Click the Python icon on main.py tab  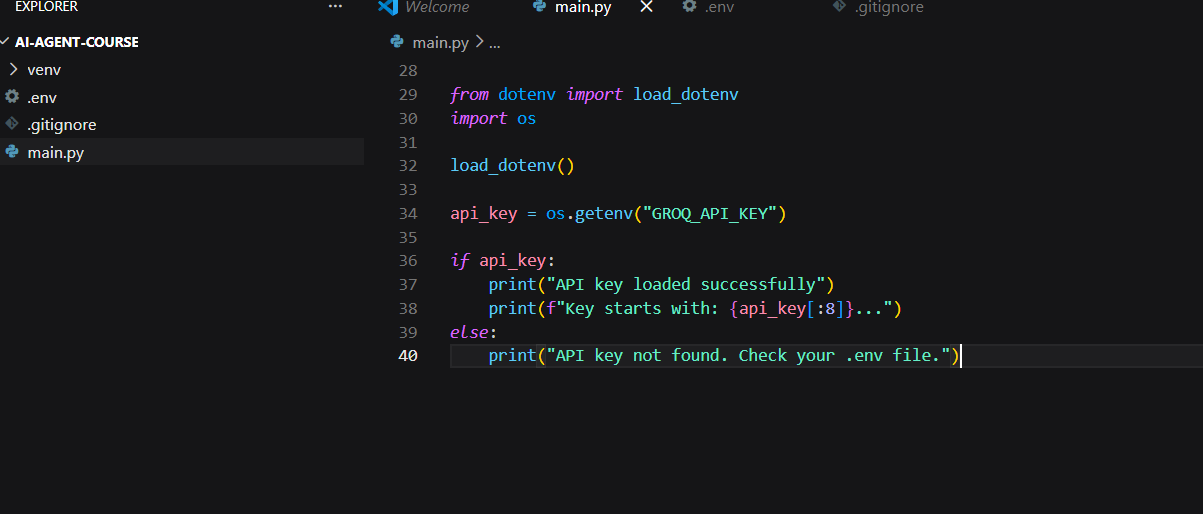[x=540, y=6]
